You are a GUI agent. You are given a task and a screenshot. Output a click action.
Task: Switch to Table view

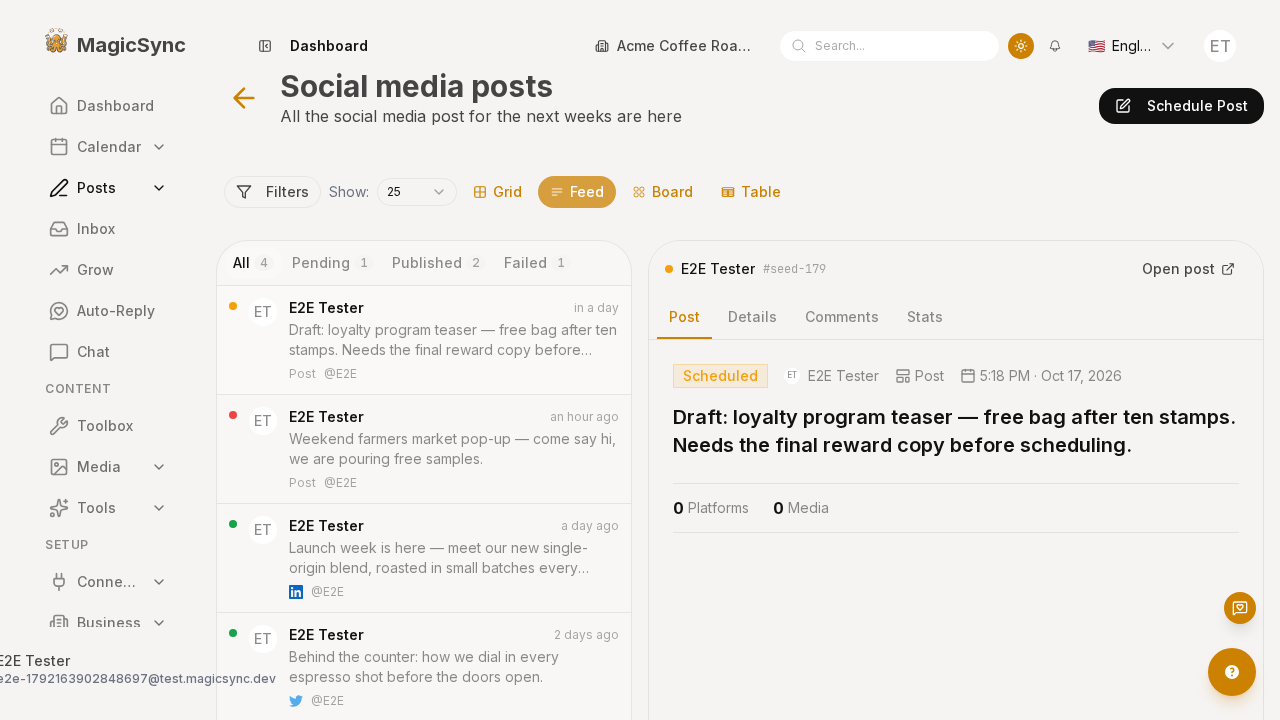[x=751, y=192]
